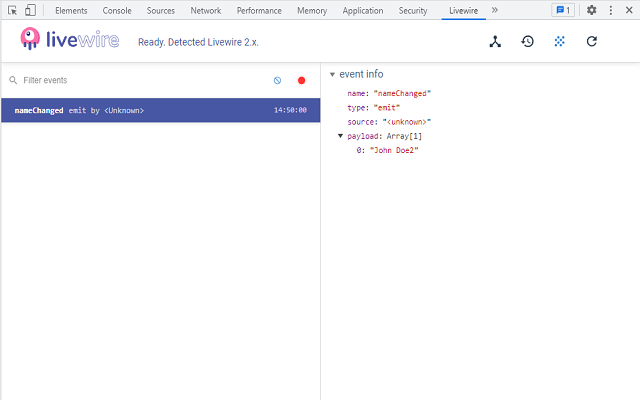640x400 pixels.
Task: Show more DevTools tabs chevron
Action: [x=495, y=10]
